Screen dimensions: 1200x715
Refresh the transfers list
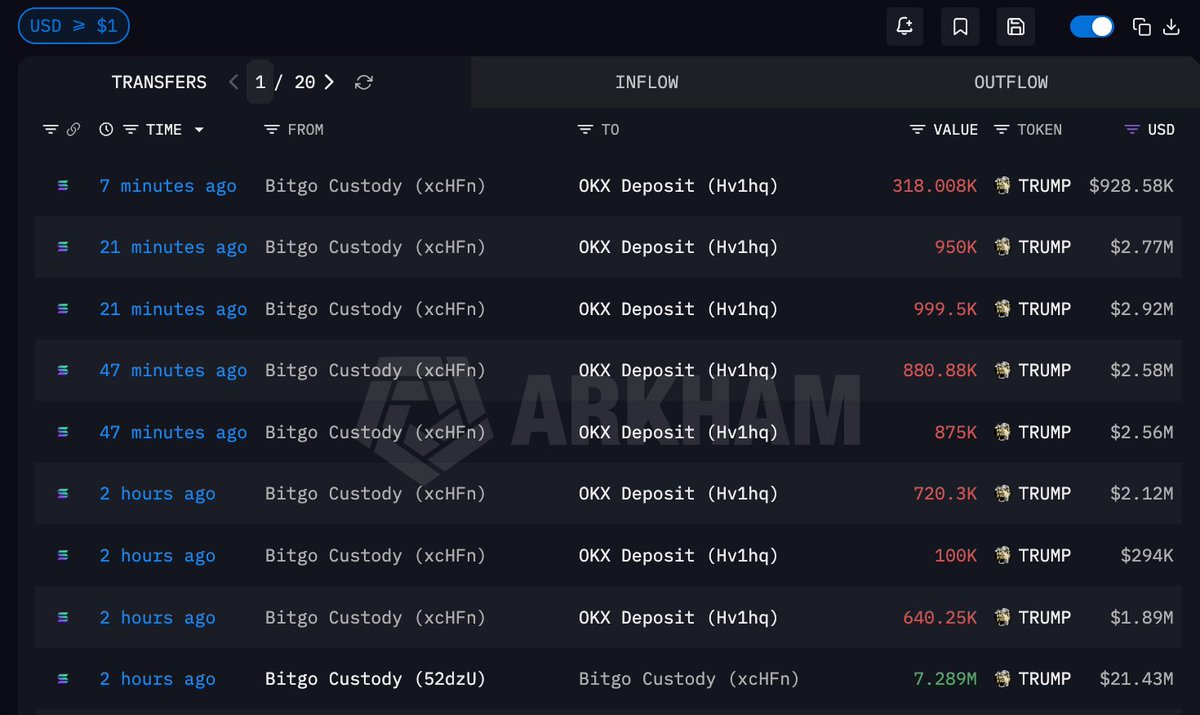364,82
